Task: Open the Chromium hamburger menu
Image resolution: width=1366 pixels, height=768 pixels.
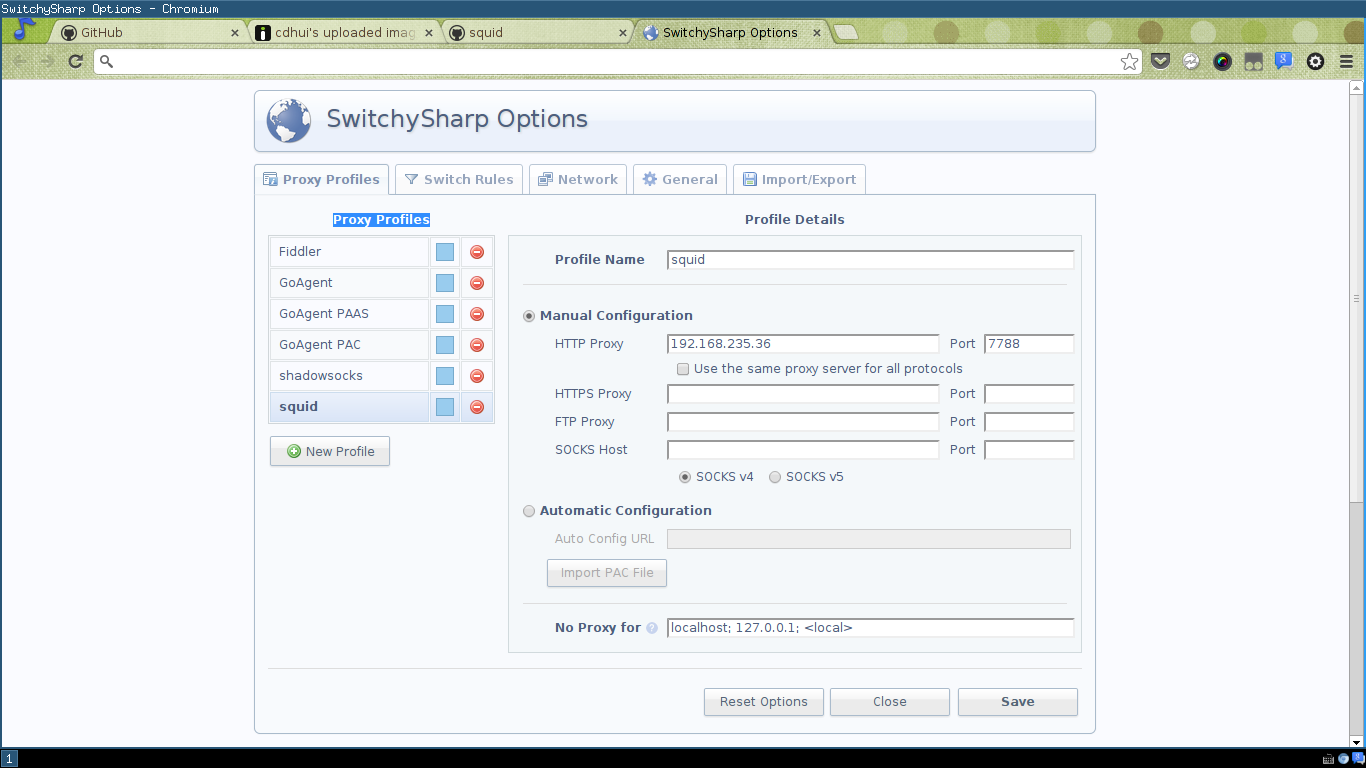Action: click(x=1346, y=62)
